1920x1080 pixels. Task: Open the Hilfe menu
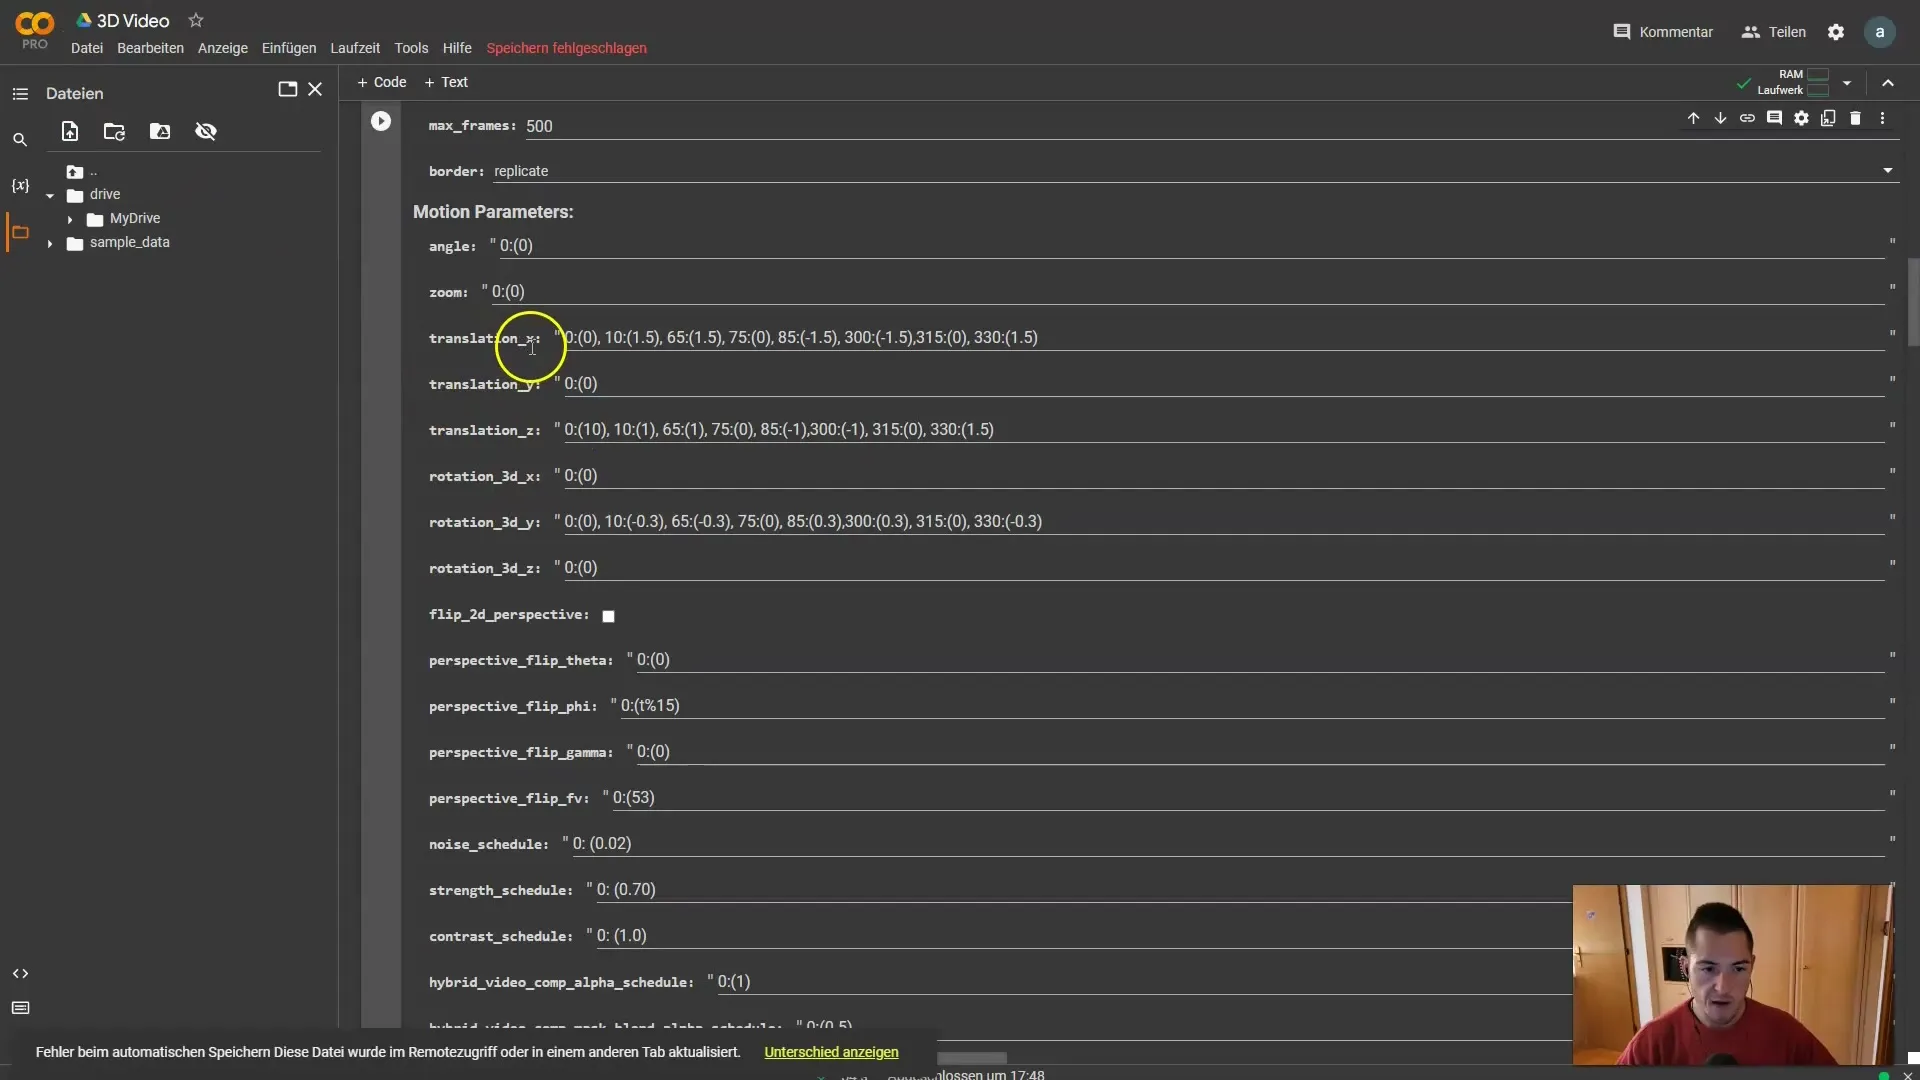coord(457,48)
